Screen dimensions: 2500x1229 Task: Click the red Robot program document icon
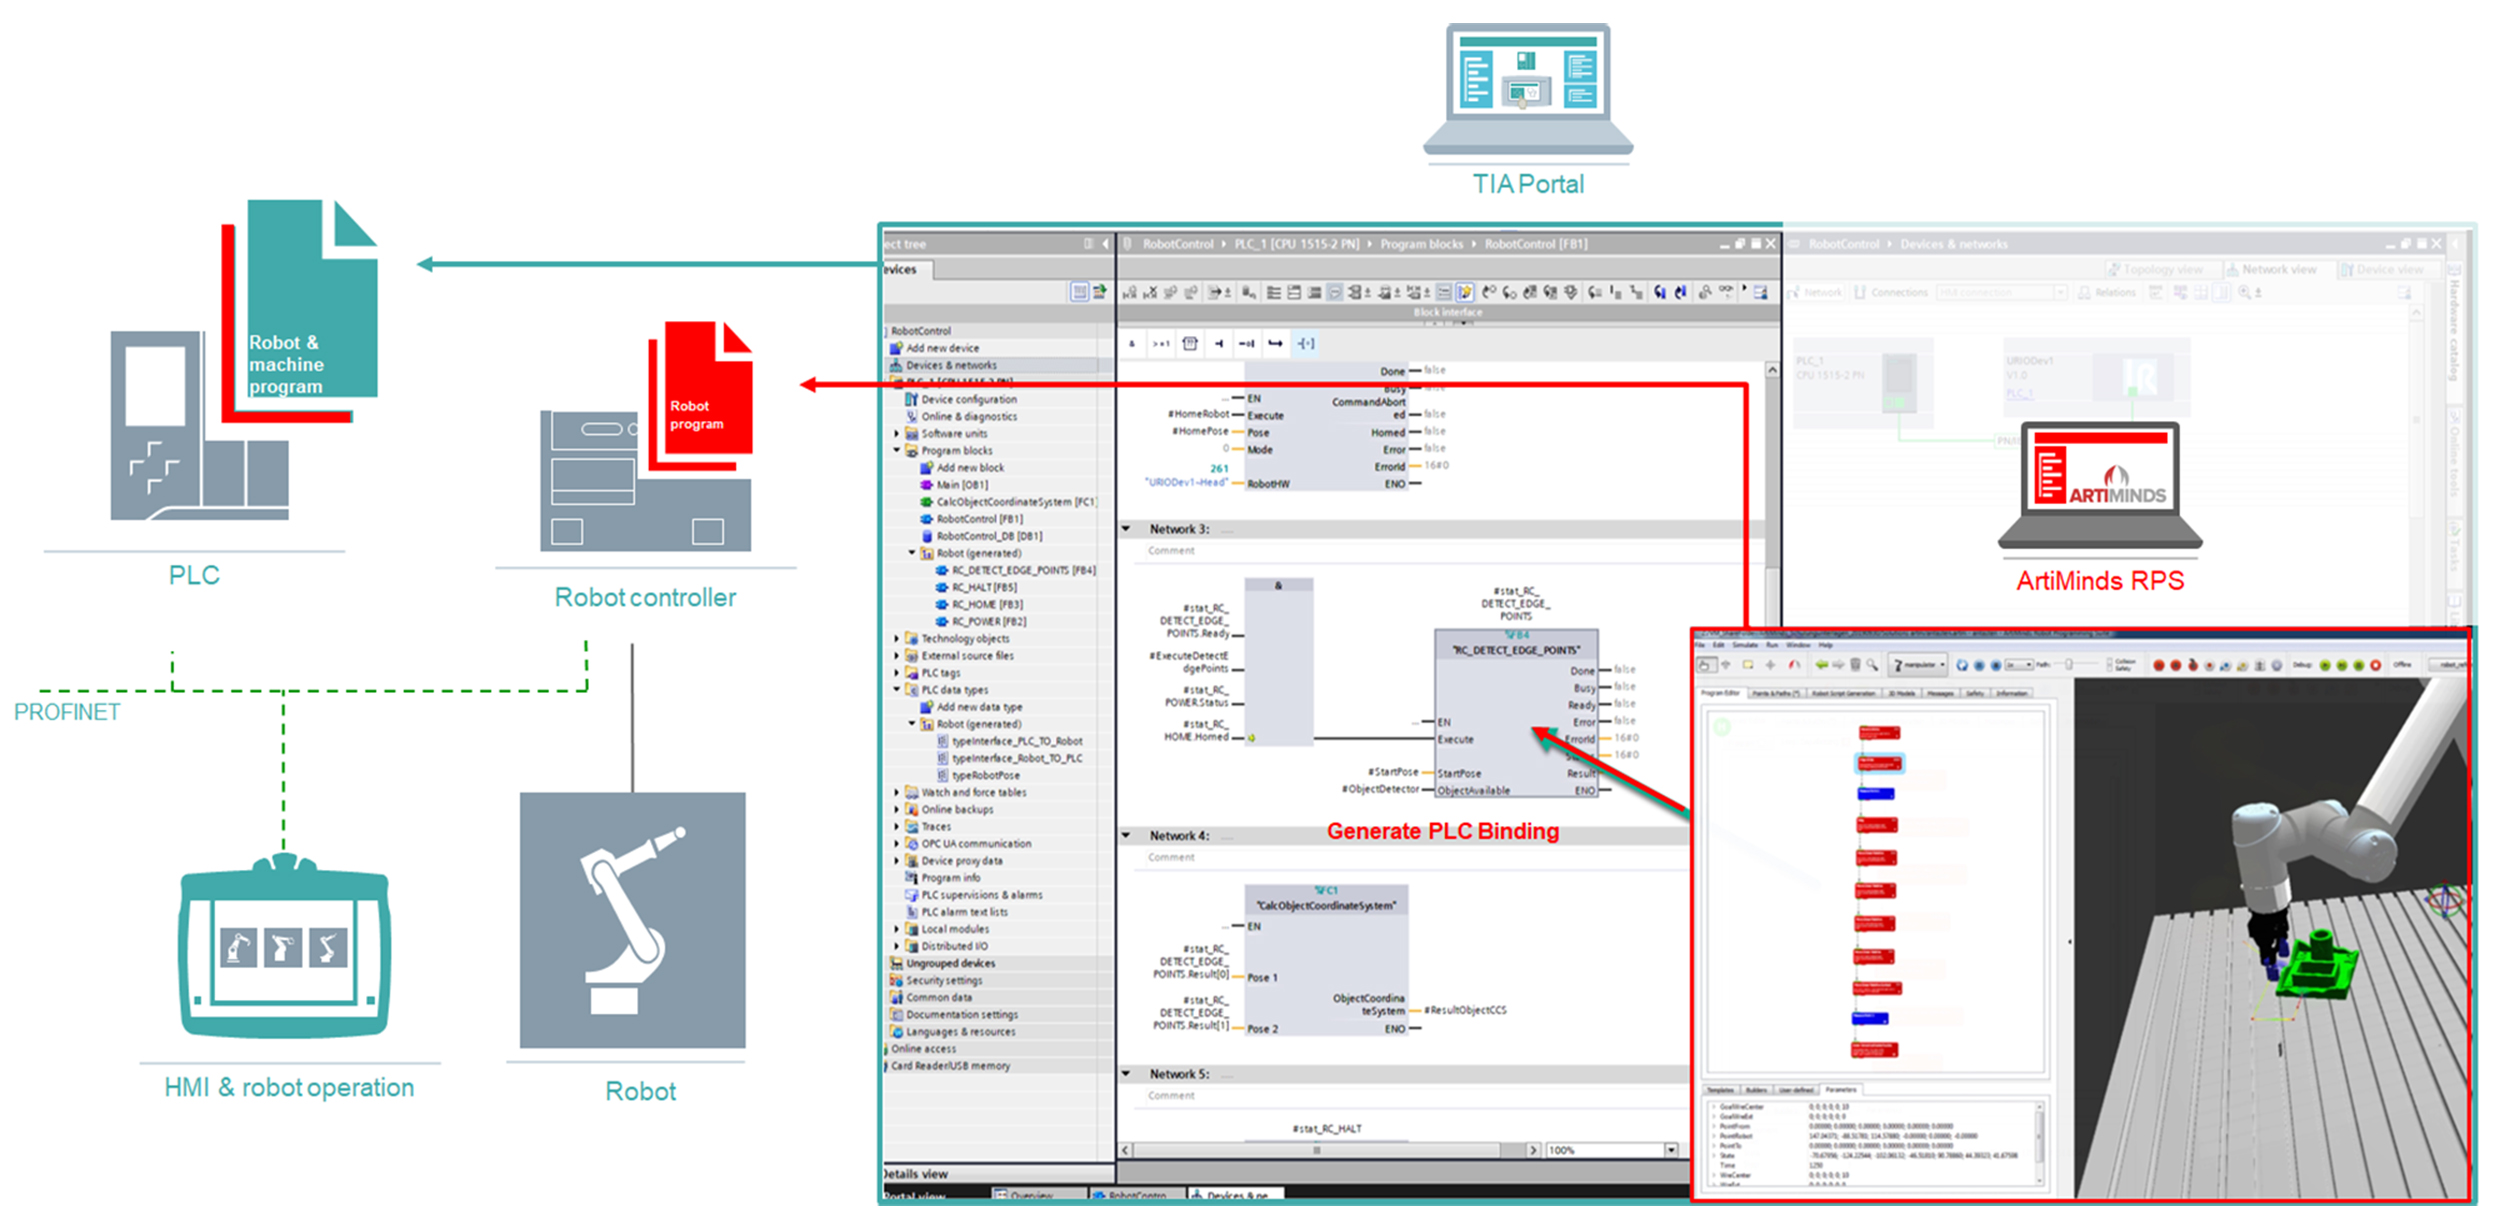point(708,388)
